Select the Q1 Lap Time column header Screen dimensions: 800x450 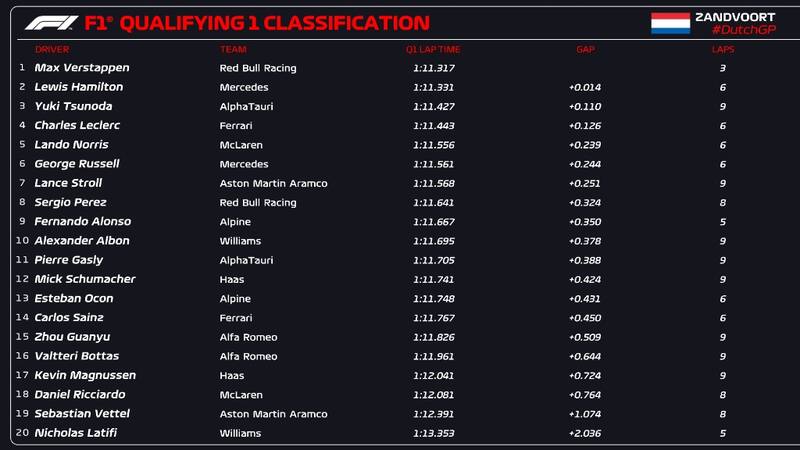coord(432,49)
